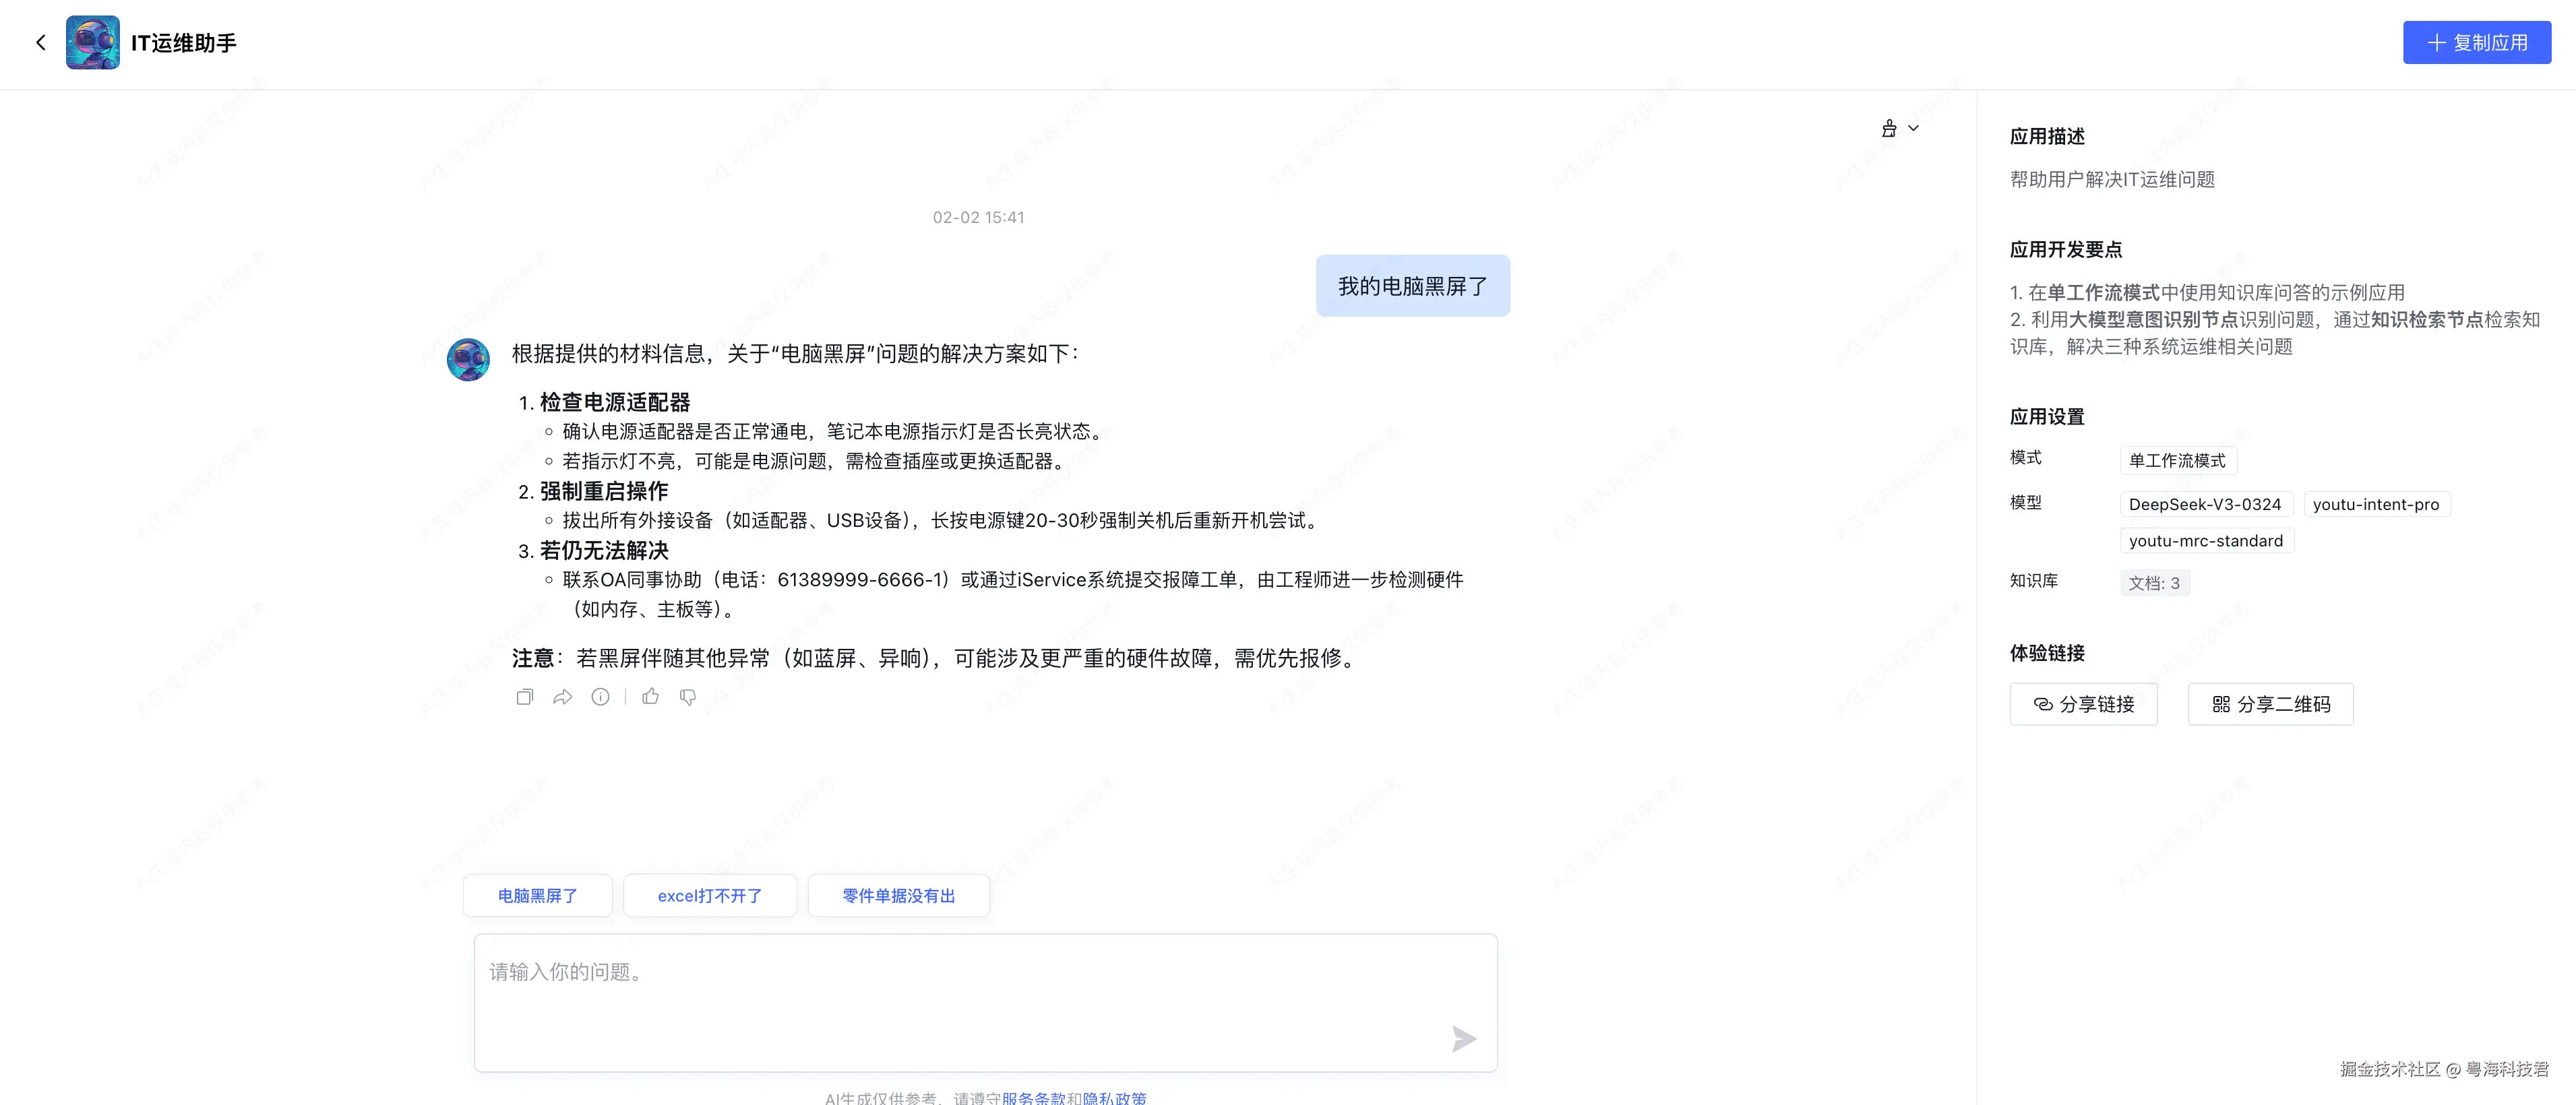Give the answer a thumbs up
The width and height of the screenshot is (2576, 1105).
[651, 697]
